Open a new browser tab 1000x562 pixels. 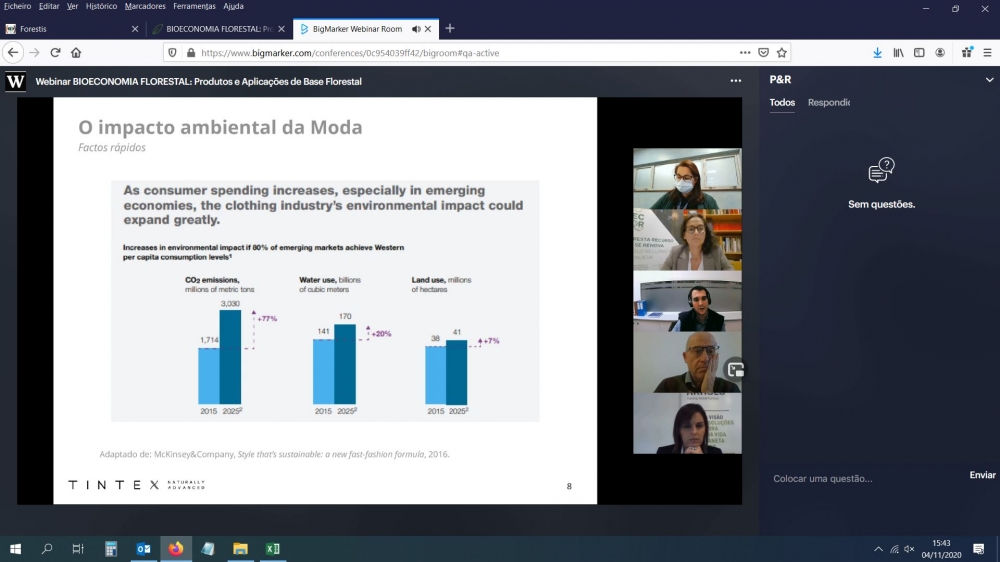coord(450,29)
